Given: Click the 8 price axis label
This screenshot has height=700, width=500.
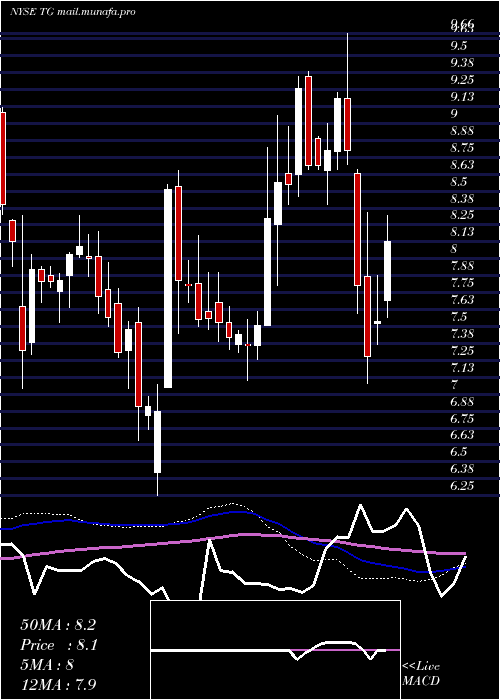Looking at the screenshot, I should coord(454,249).
